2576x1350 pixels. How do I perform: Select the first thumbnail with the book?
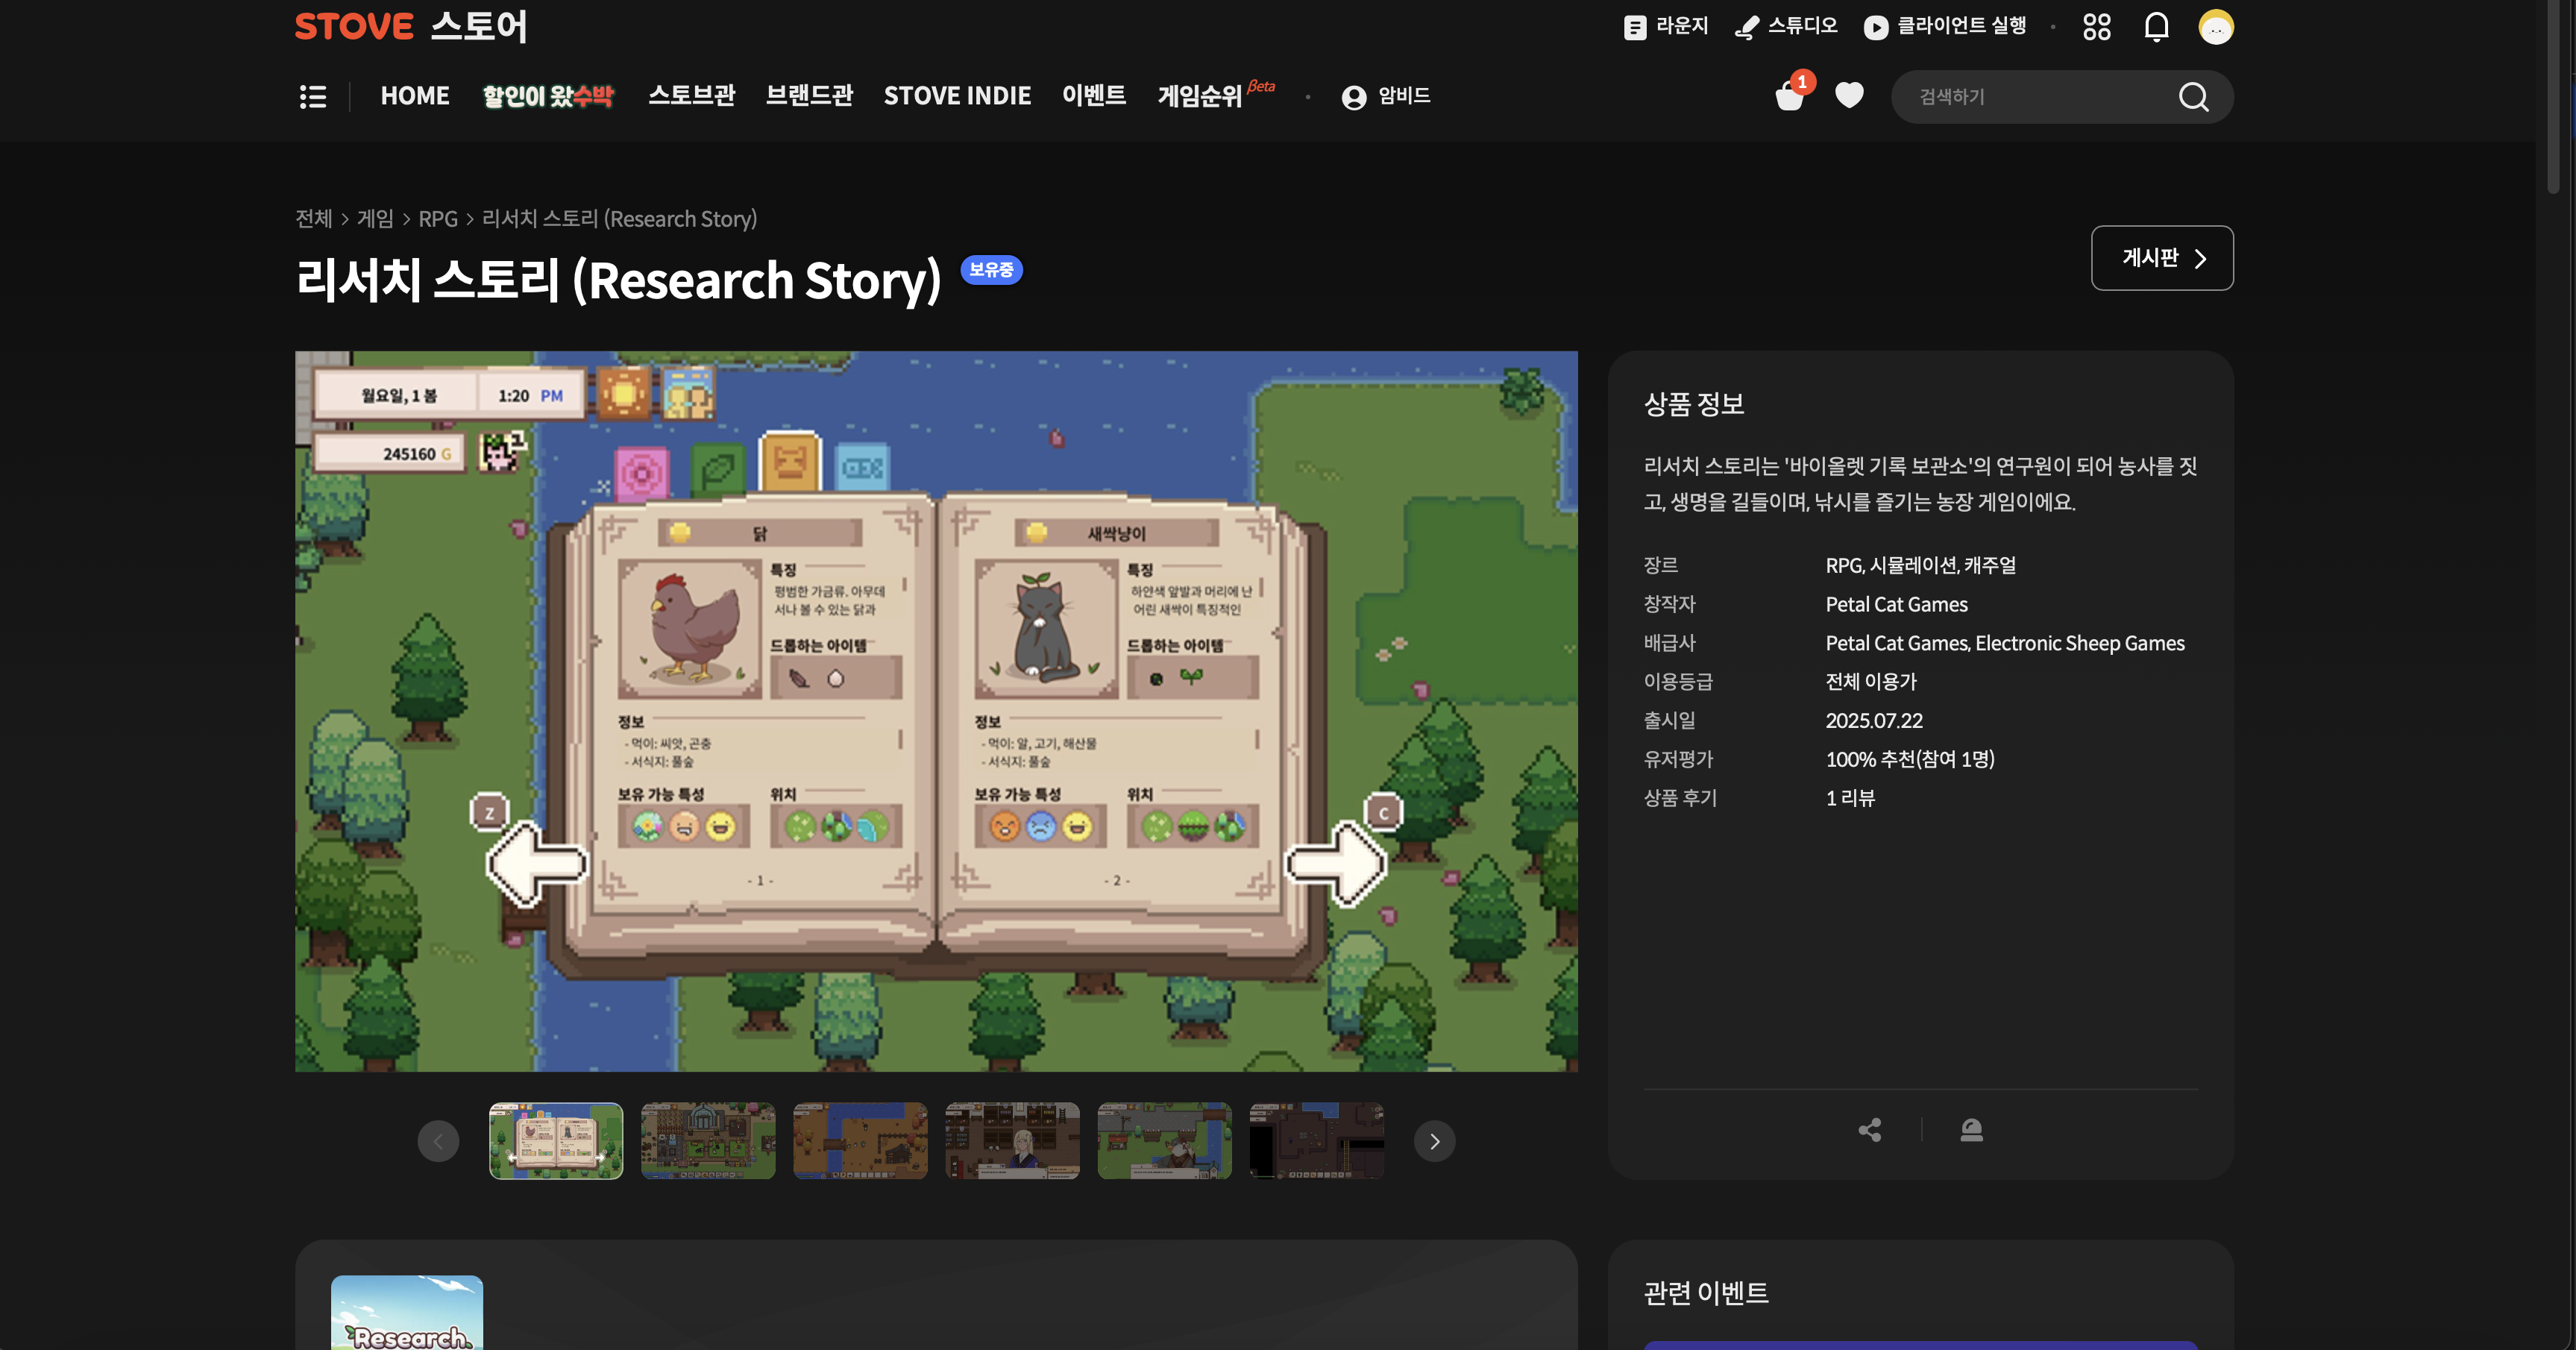(x=556, y=1141)
